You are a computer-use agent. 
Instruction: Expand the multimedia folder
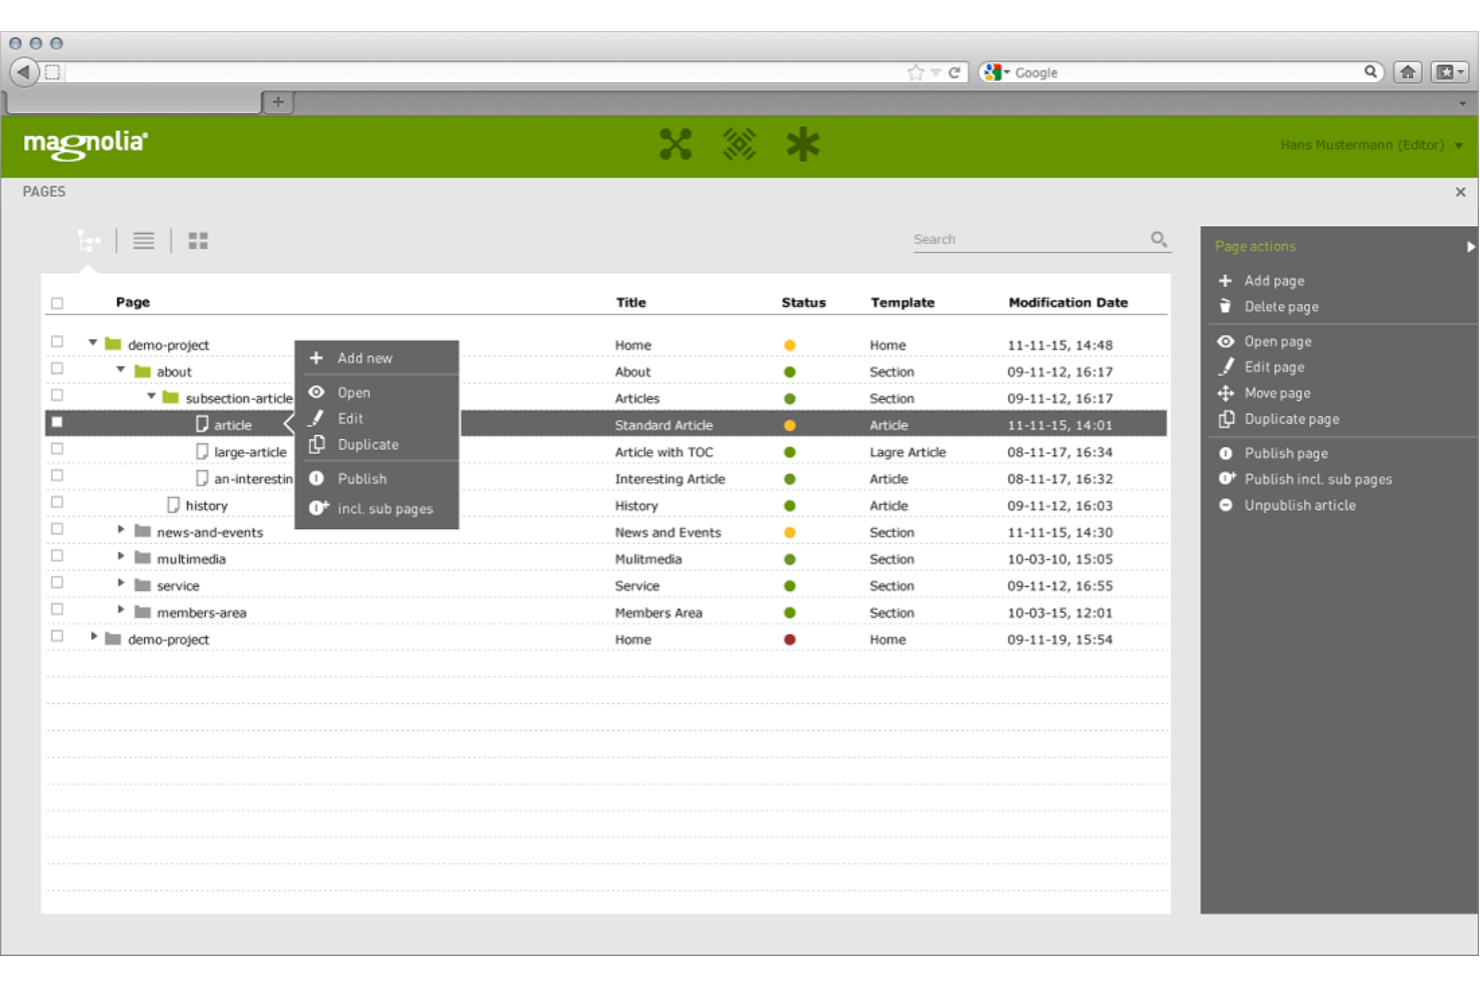121,557
